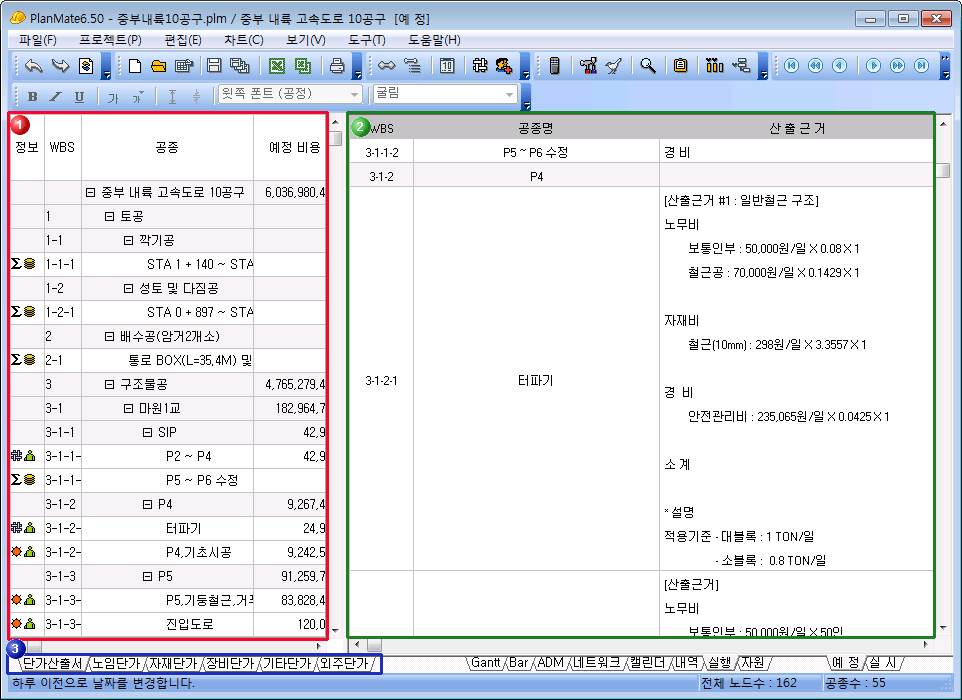
Task: Click the magnifier search icon
Action: click(648, 66)
